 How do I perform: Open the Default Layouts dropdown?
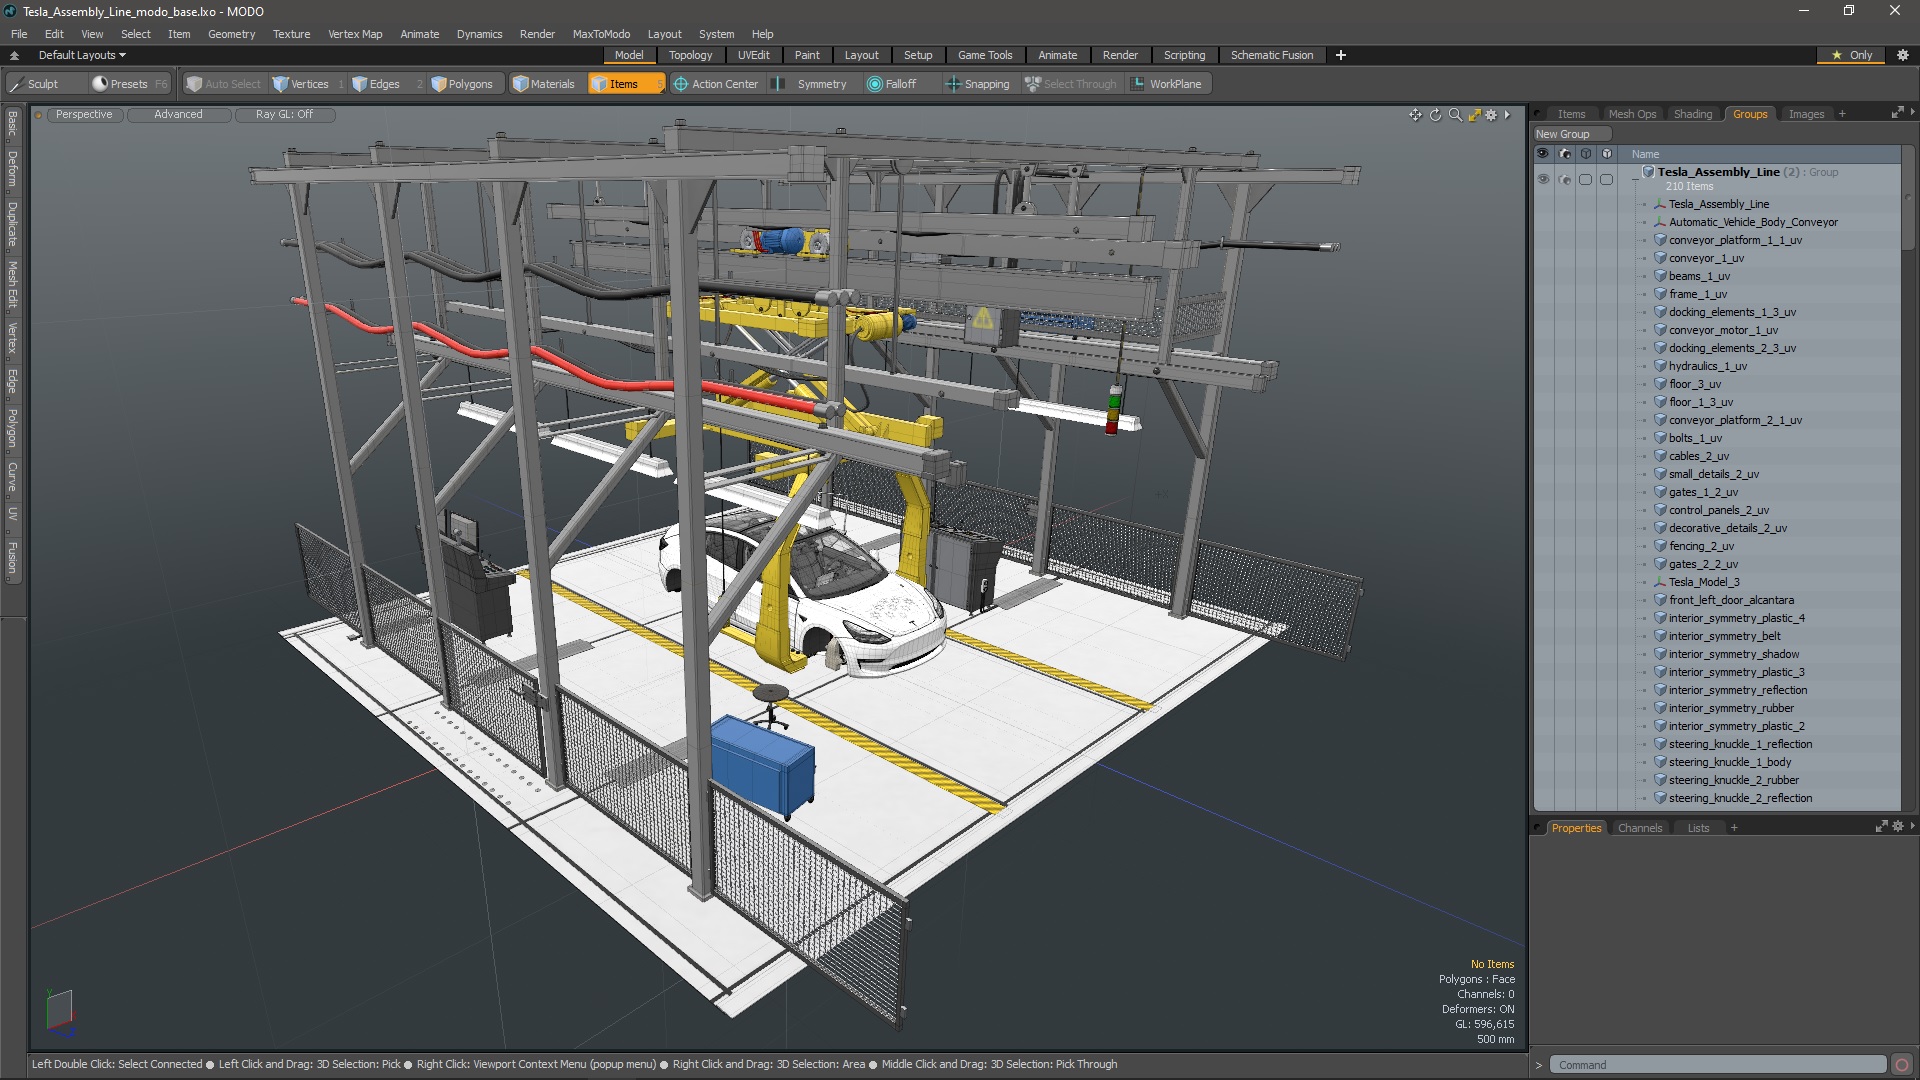82,55
